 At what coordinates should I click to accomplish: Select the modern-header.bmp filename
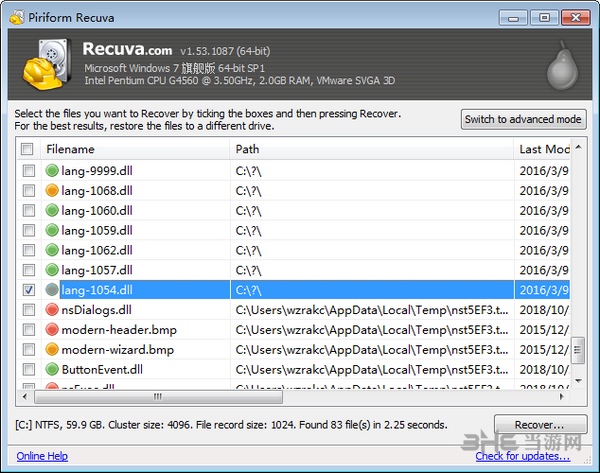119,330
